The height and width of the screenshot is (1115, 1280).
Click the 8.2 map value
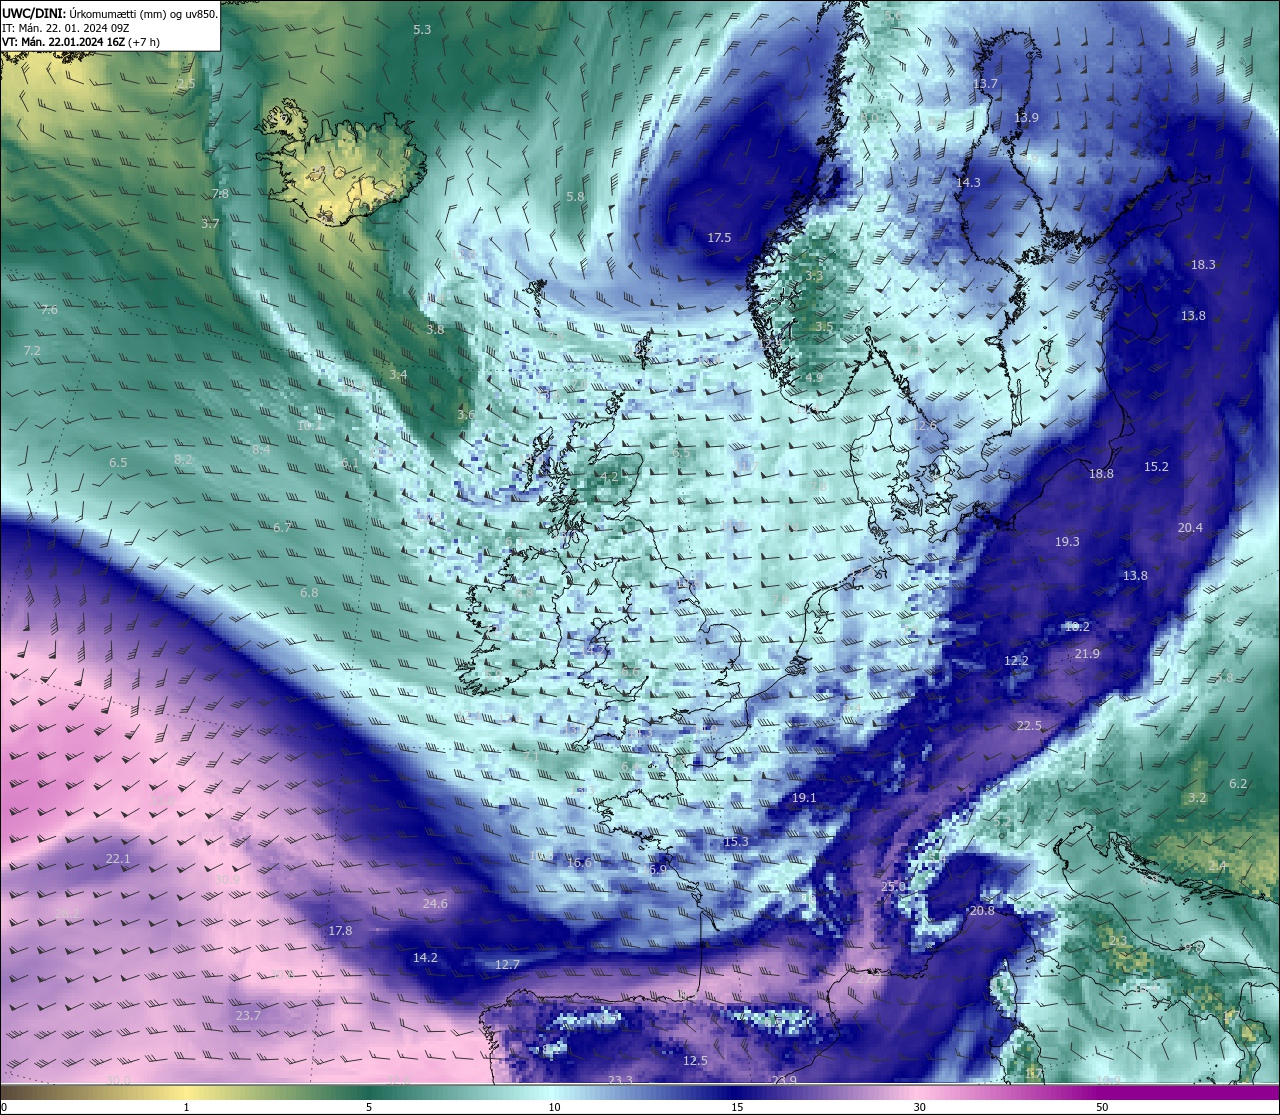183,460
